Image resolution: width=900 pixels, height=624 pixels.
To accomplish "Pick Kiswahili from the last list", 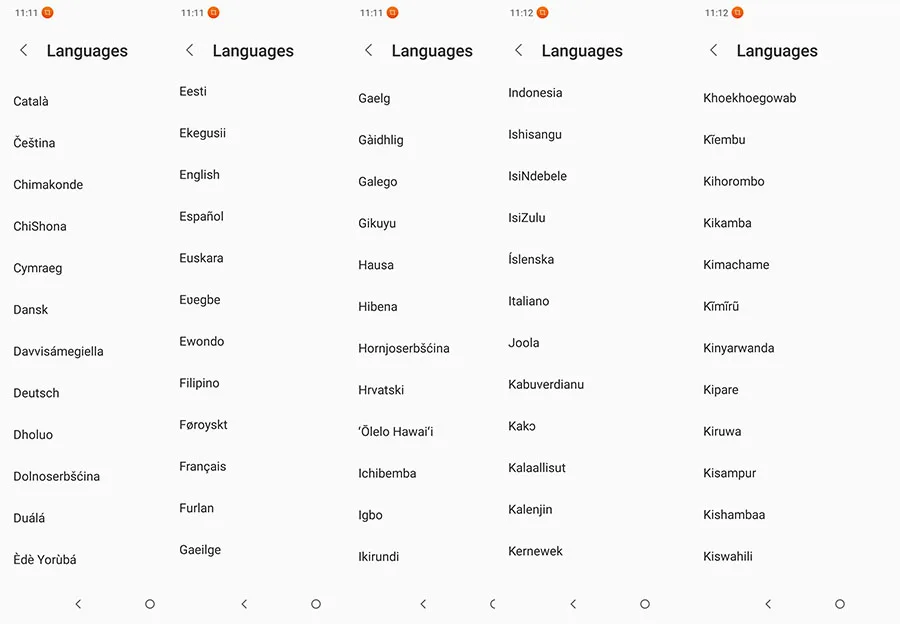I will click(727, 556).
